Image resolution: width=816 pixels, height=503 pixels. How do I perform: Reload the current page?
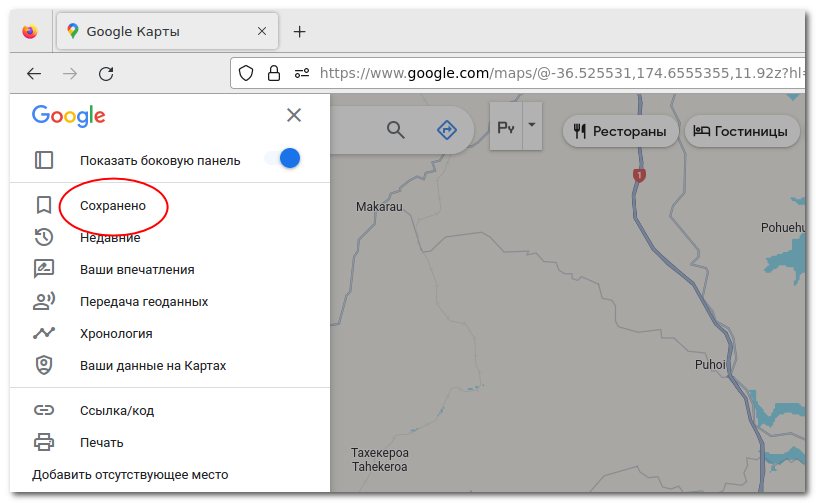pyautogui.click(x=106, y=74)
